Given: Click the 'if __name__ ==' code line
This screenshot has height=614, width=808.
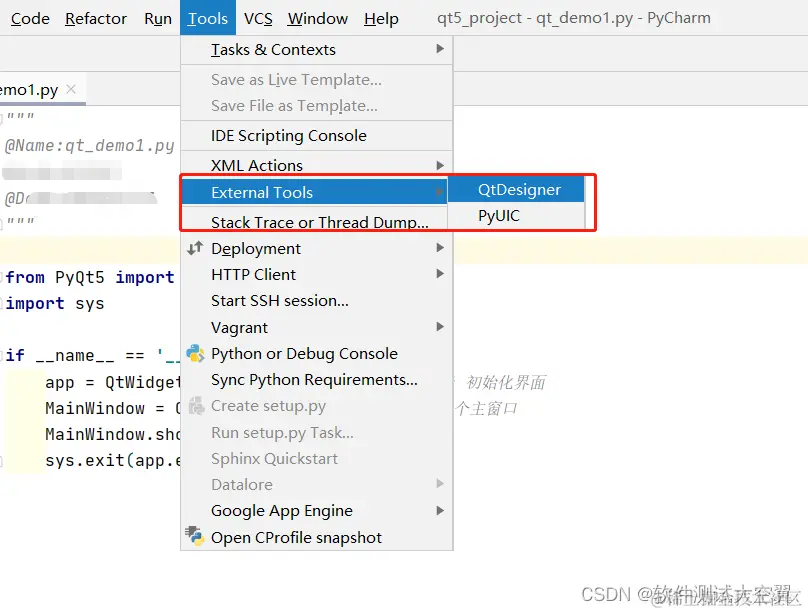Looking at the screenshot, I should [92, 355].
